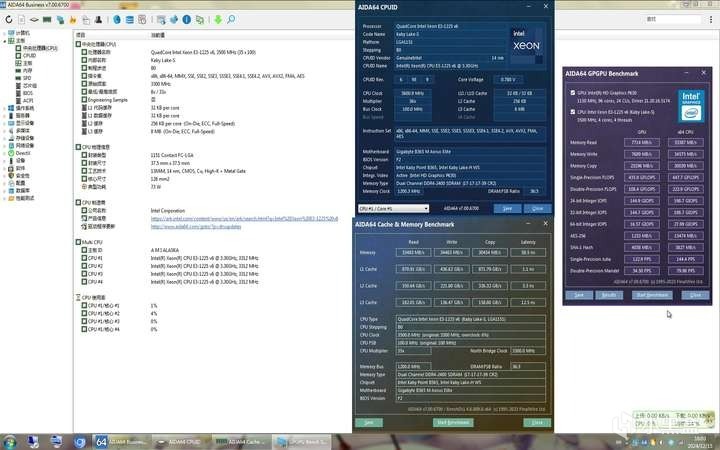This screenshot has width=720, height=450.
Task: Click the three-dot menu icon at top right
Action: [711, 19]
